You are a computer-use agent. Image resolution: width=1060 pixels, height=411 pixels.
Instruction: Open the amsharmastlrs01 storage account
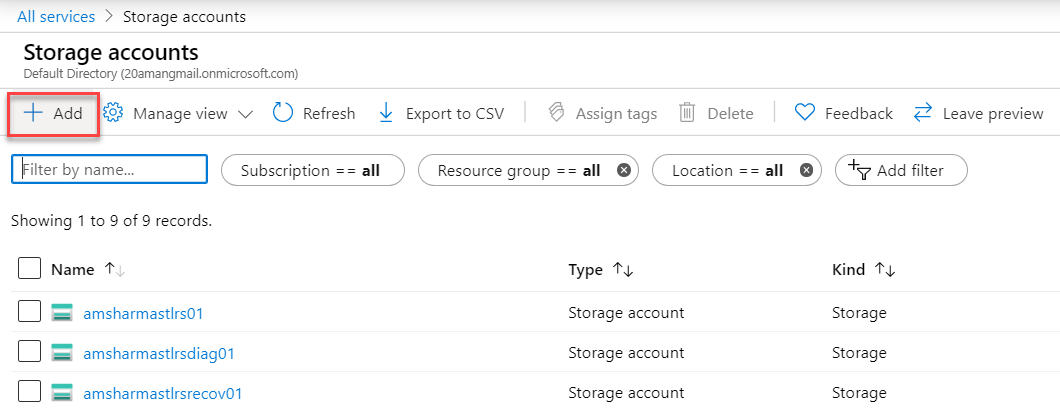click(x=143, y=313)
